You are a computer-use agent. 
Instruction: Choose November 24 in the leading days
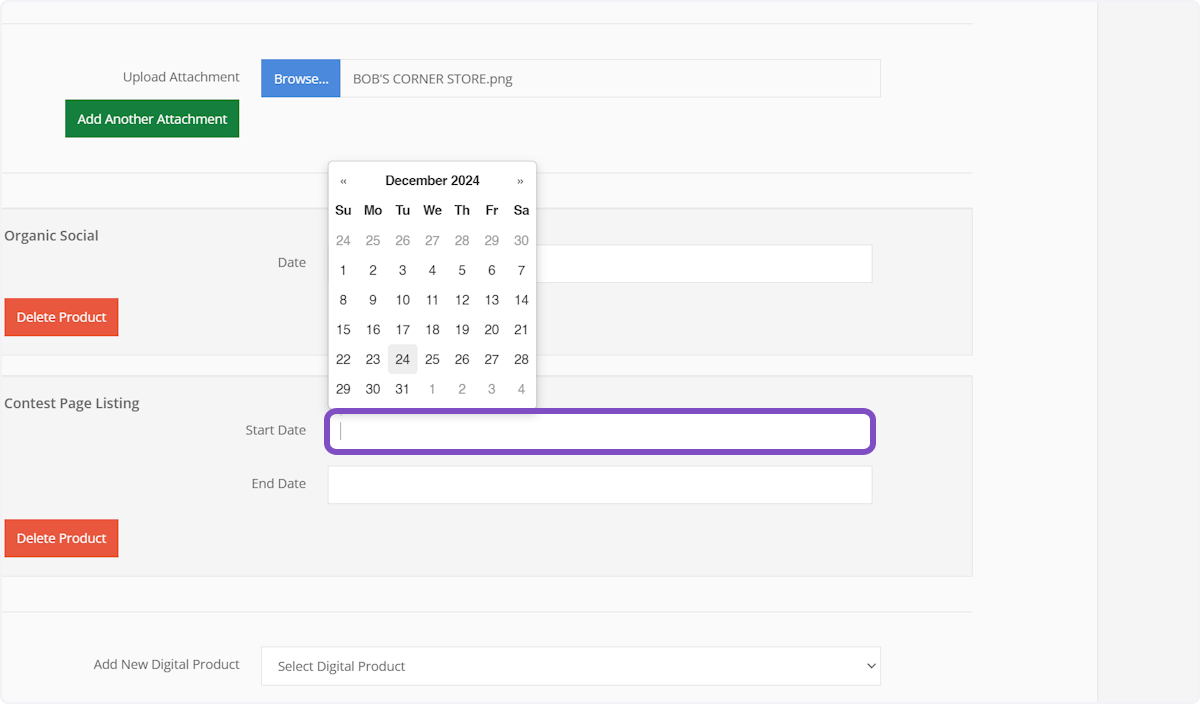[x=343, y=240]
